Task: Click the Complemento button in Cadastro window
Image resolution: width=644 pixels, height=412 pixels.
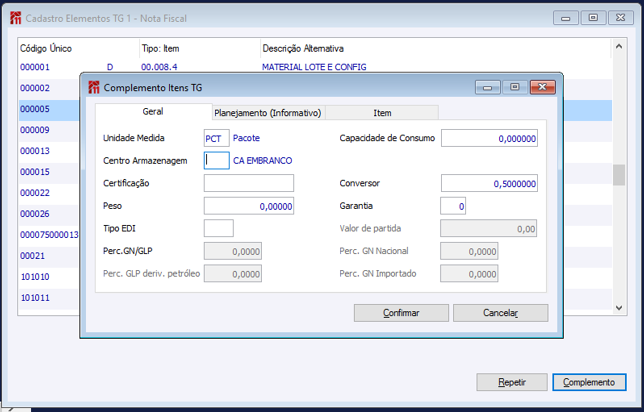Action: tap(589, 382)
